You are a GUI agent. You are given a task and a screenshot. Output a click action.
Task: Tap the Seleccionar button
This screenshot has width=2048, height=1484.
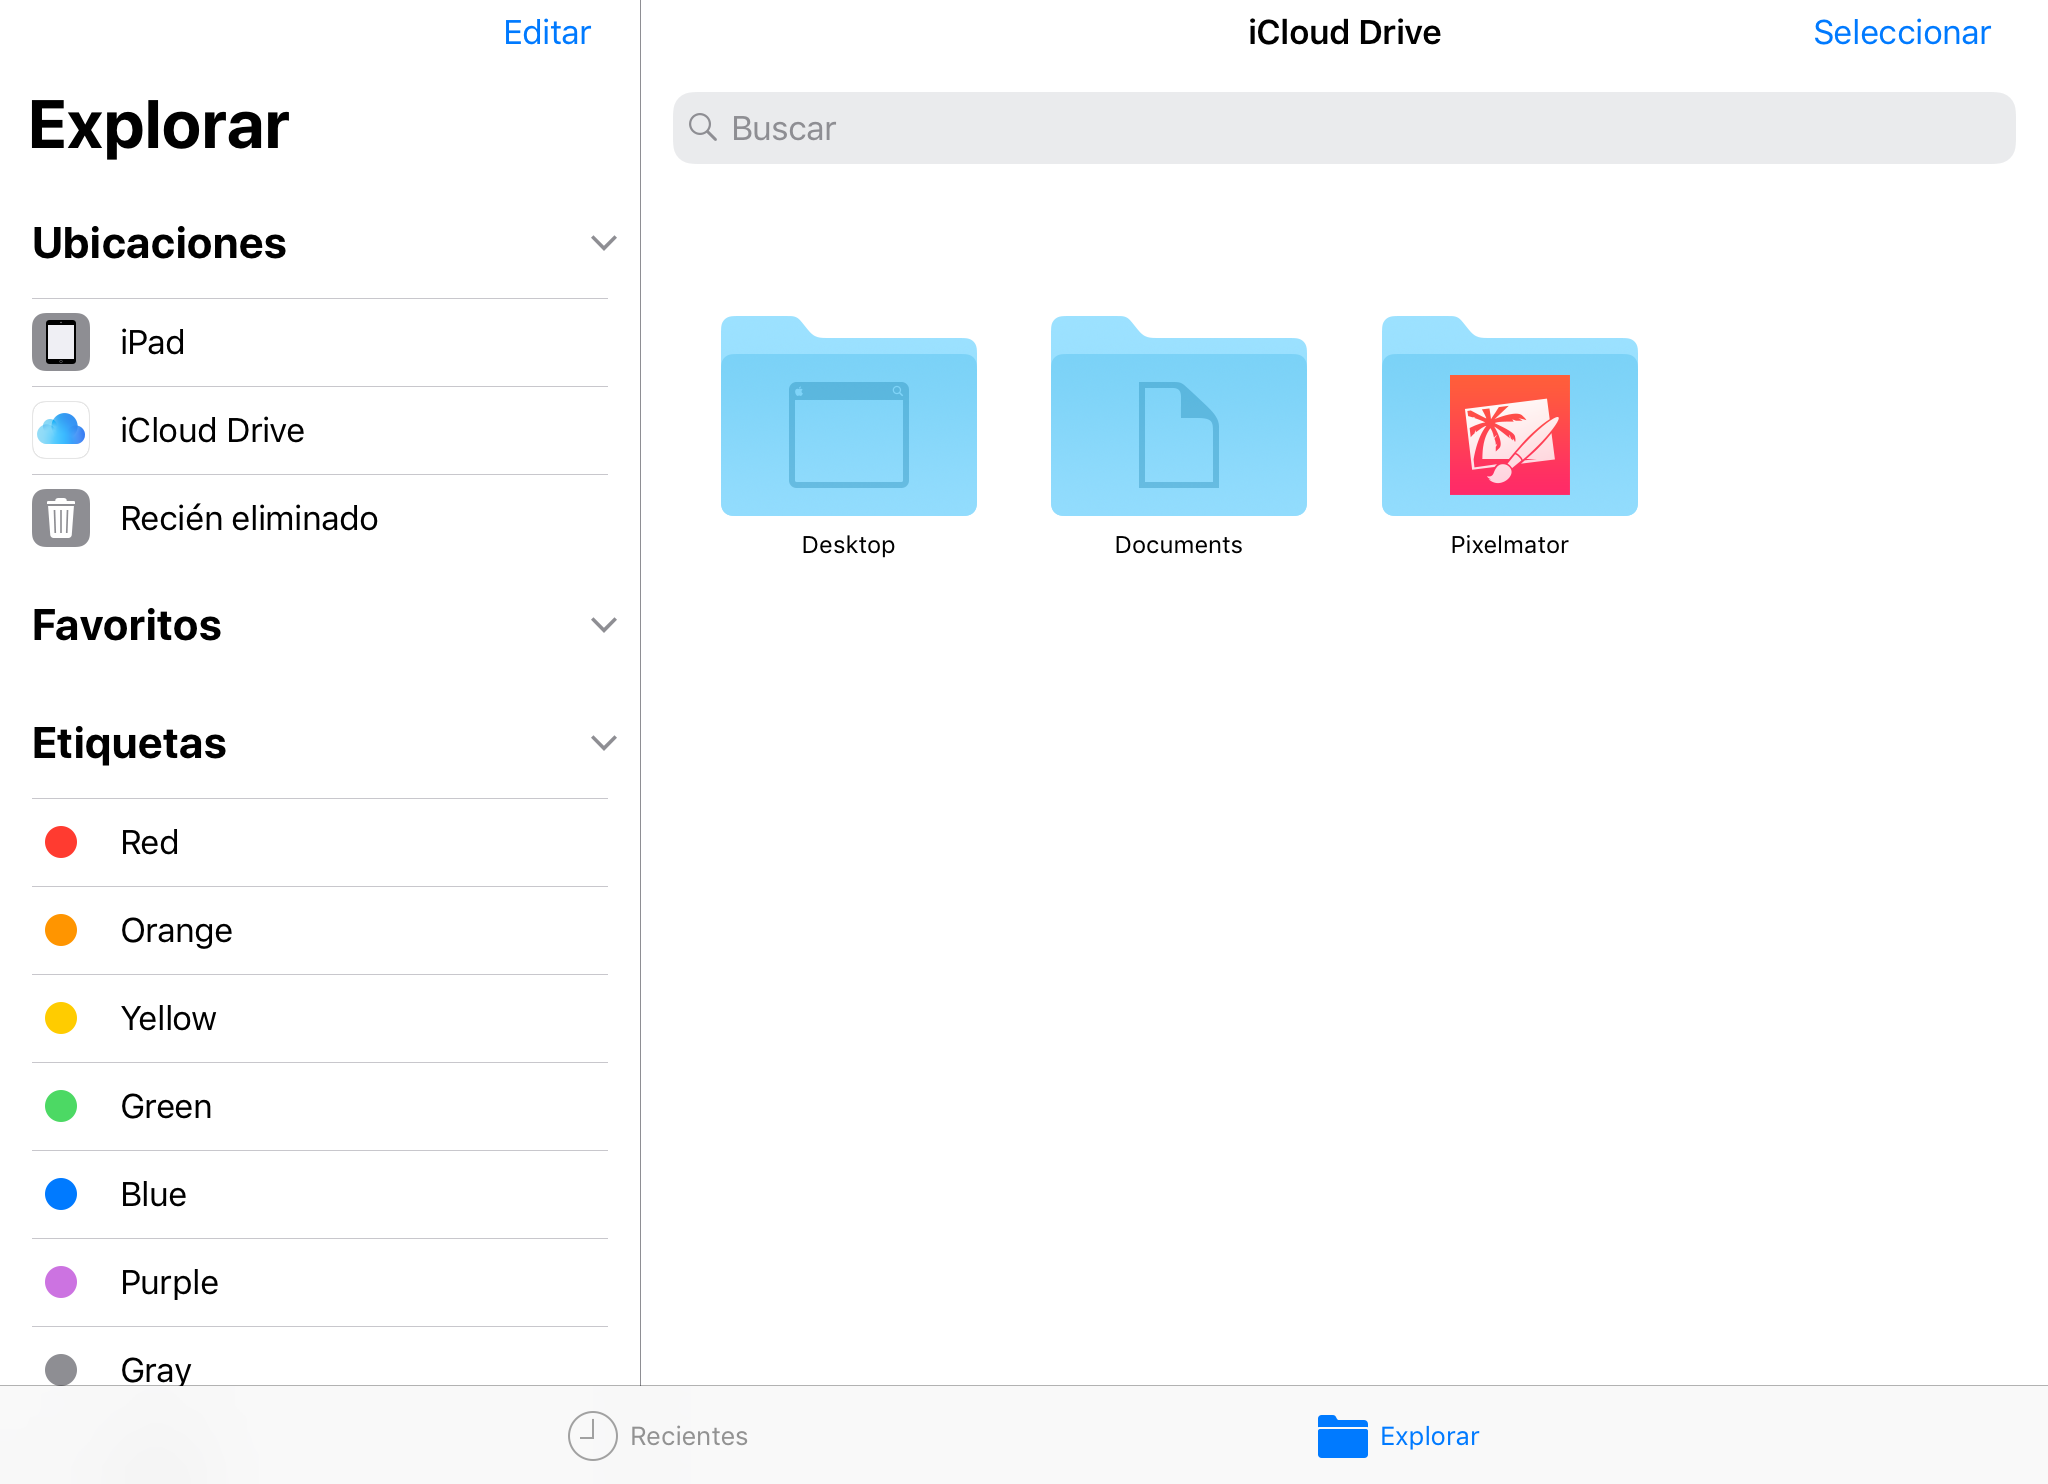pyautogui.click(x=1902, y=32)
